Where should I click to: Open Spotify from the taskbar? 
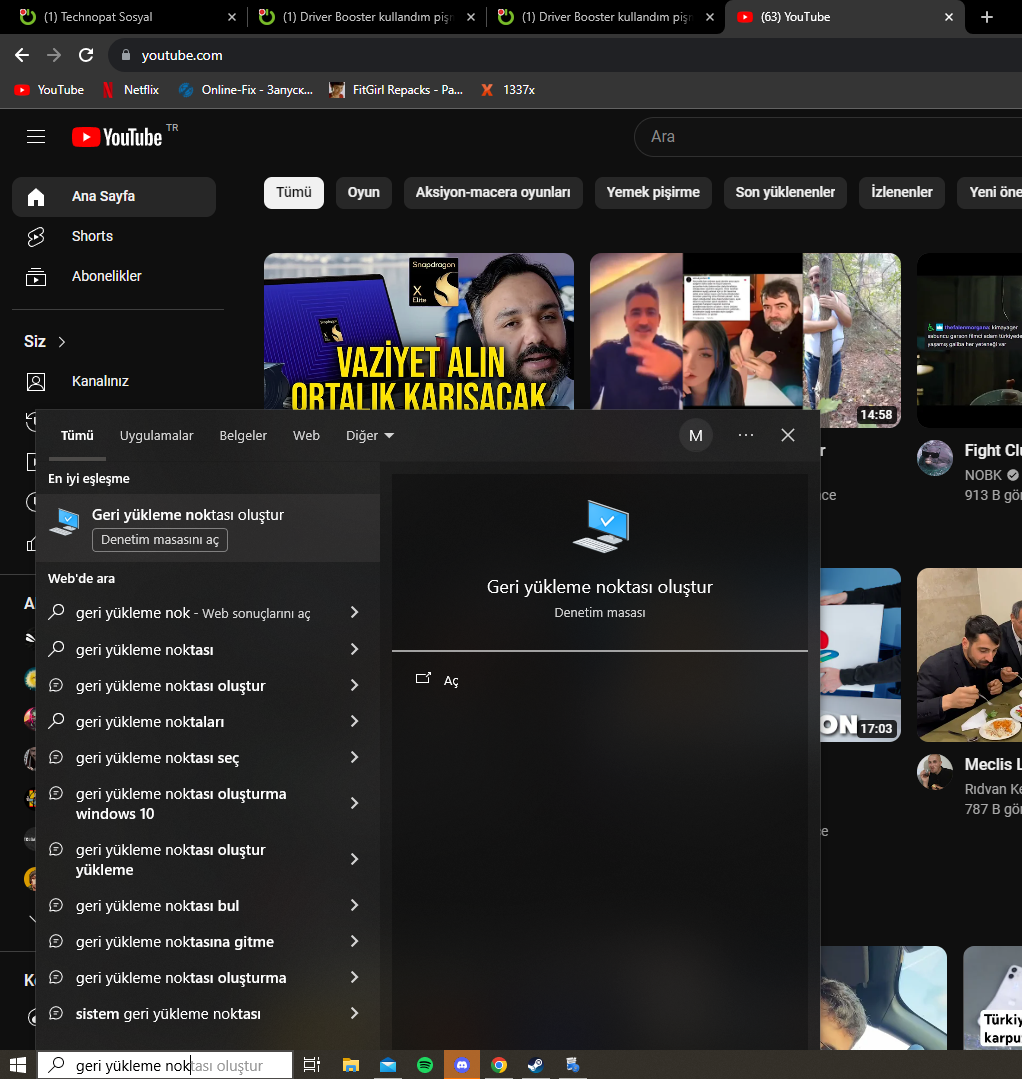click(x=425, y=1065)
